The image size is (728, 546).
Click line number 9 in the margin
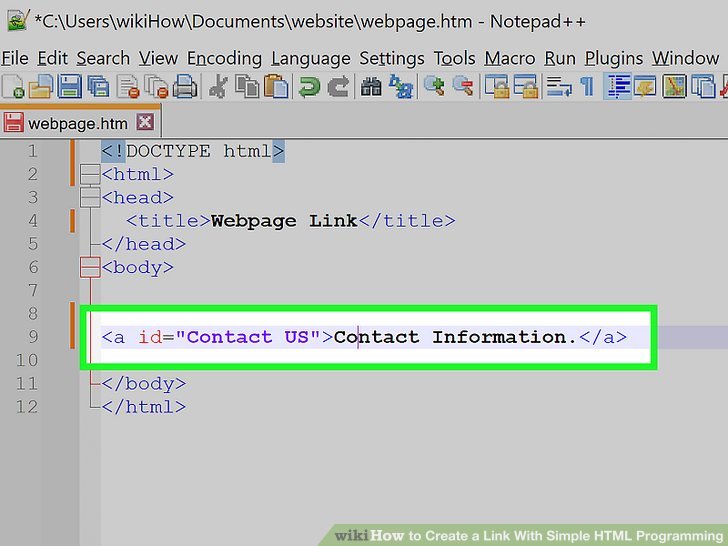click(33, 337)
